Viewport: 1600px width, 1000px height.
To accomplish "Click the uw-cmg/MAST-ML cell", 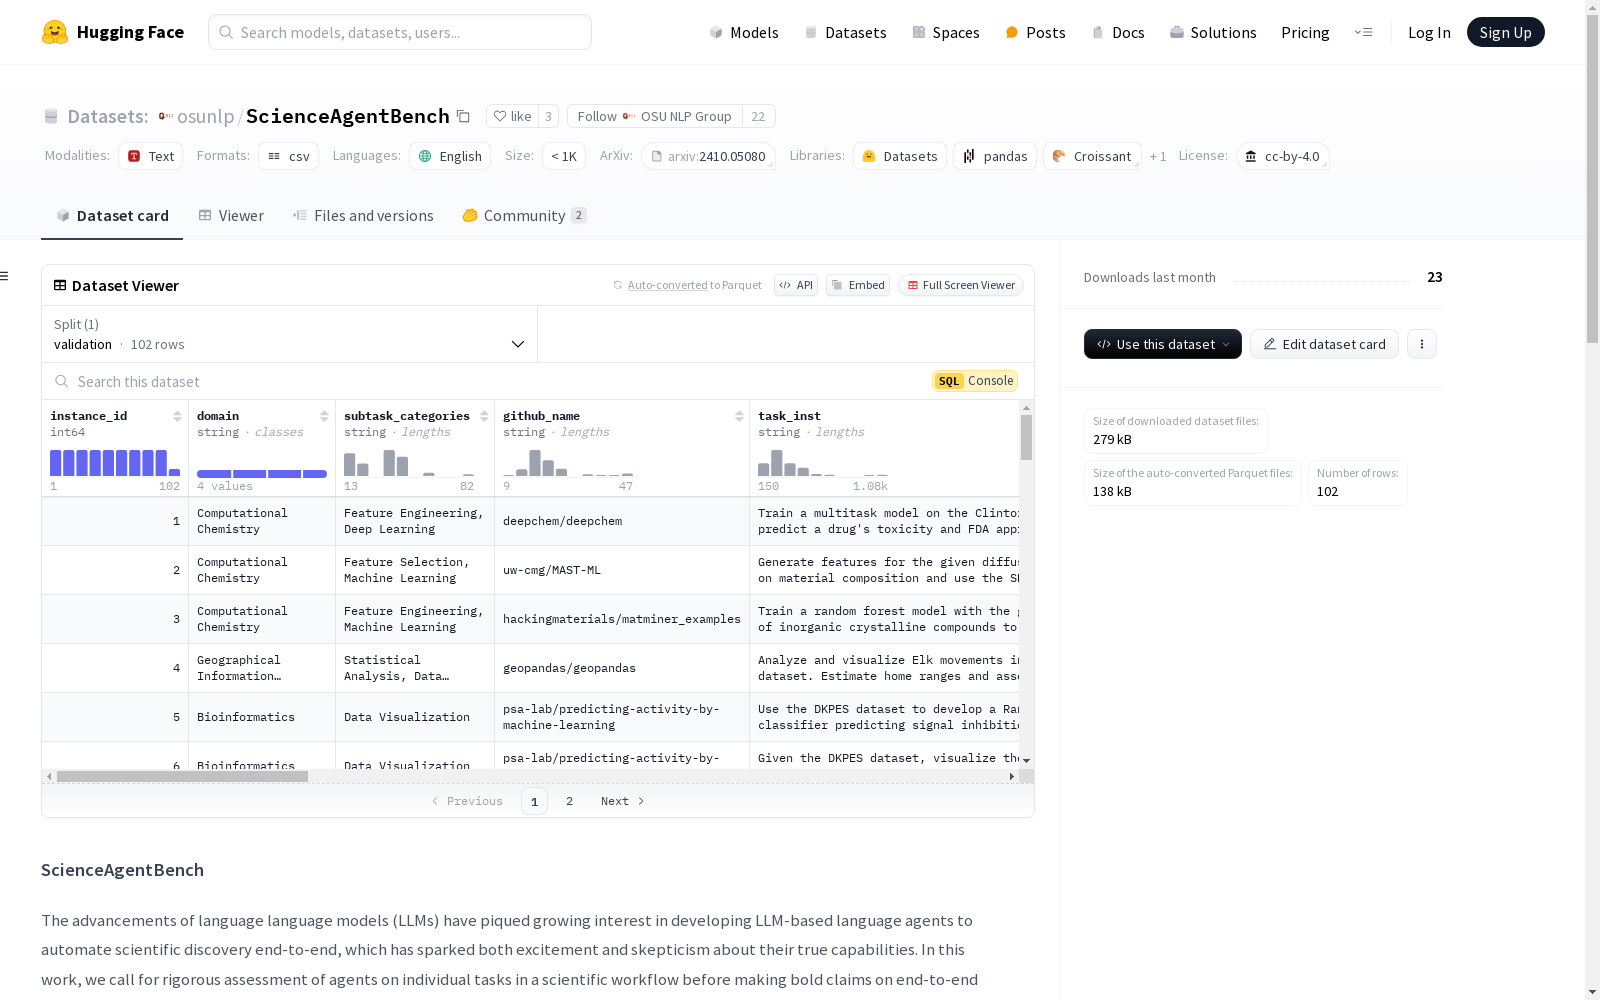I will pyautogui.click(x=622, y=570).
